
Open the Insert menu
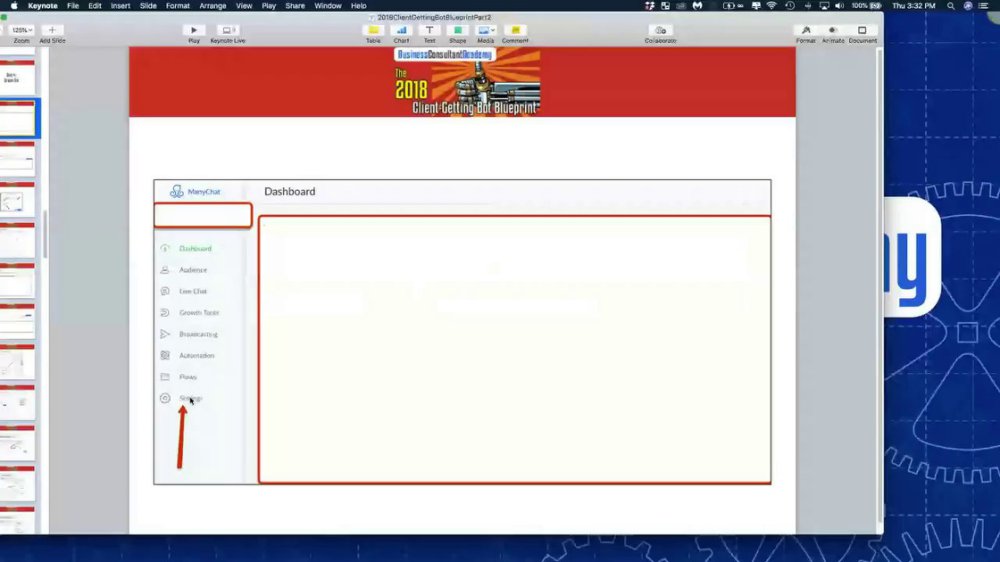[x=121, y=6]
